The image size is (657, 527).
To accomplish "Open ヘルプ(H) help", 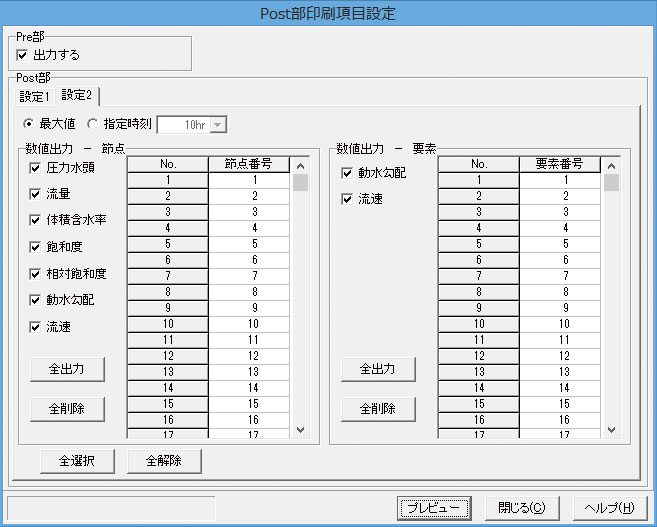I will click(x=610, y=508).
